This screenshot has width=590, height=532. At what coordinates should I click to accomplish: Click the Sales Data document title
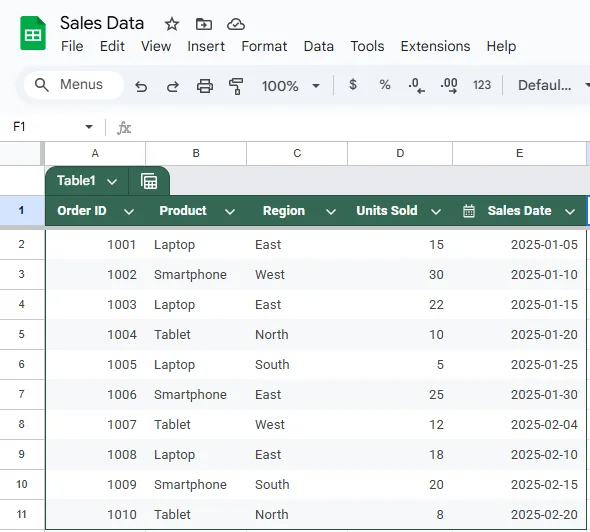pos(102,23)
